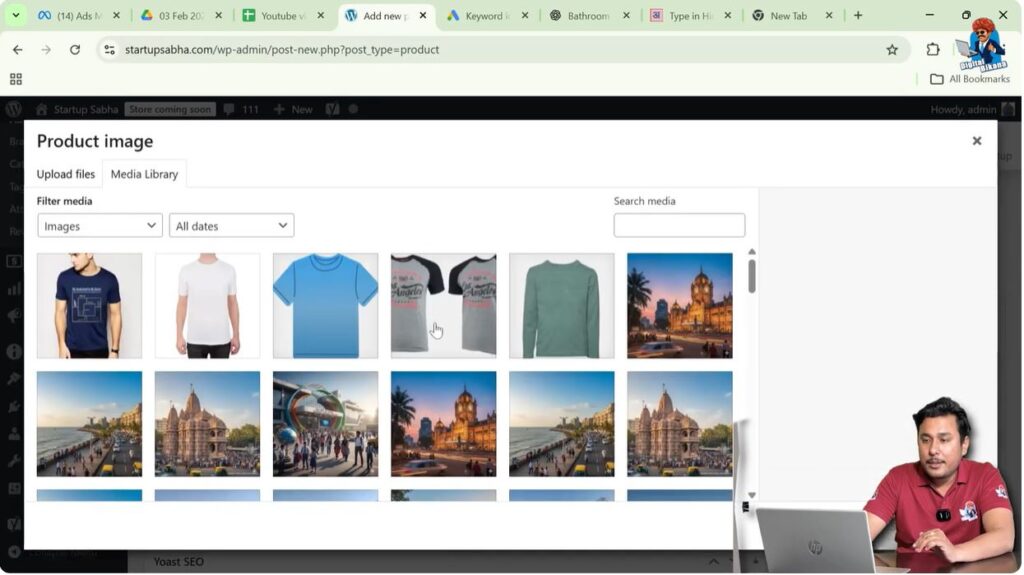Focus the Search media field
The image size is (1024, 575).
(679, 225)
